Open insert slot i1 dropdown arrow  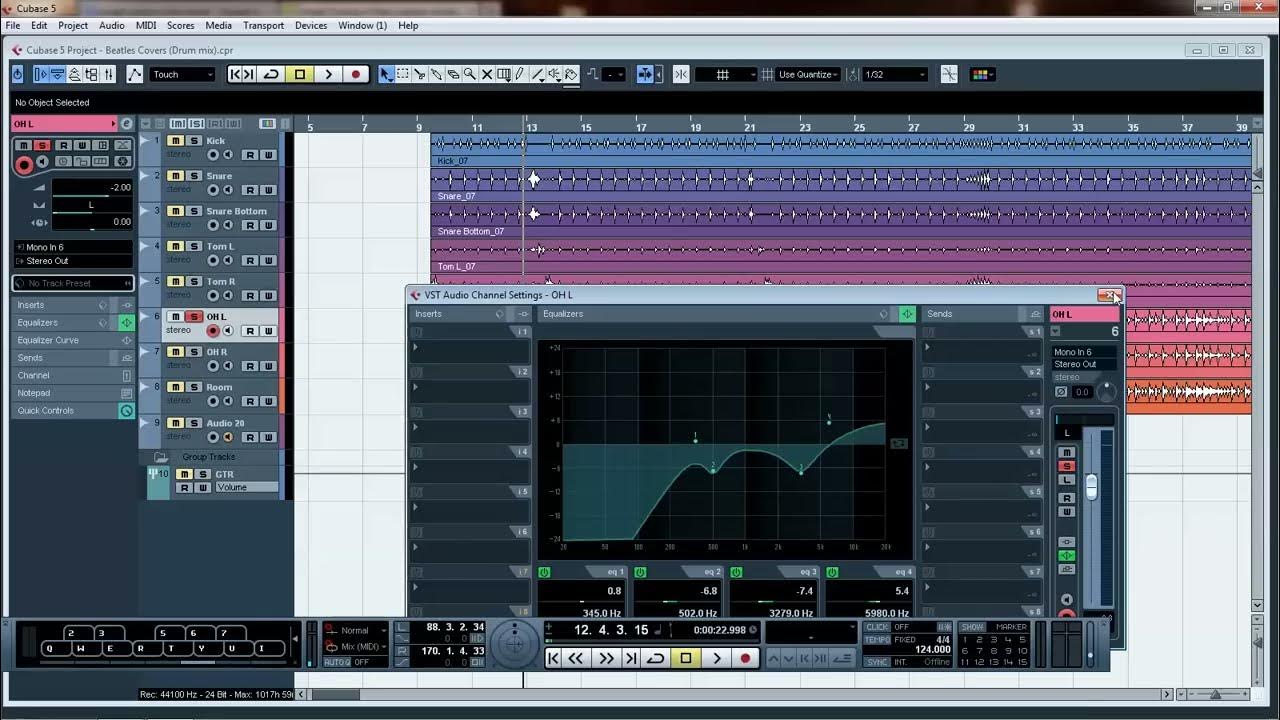(x=416, y=348)
